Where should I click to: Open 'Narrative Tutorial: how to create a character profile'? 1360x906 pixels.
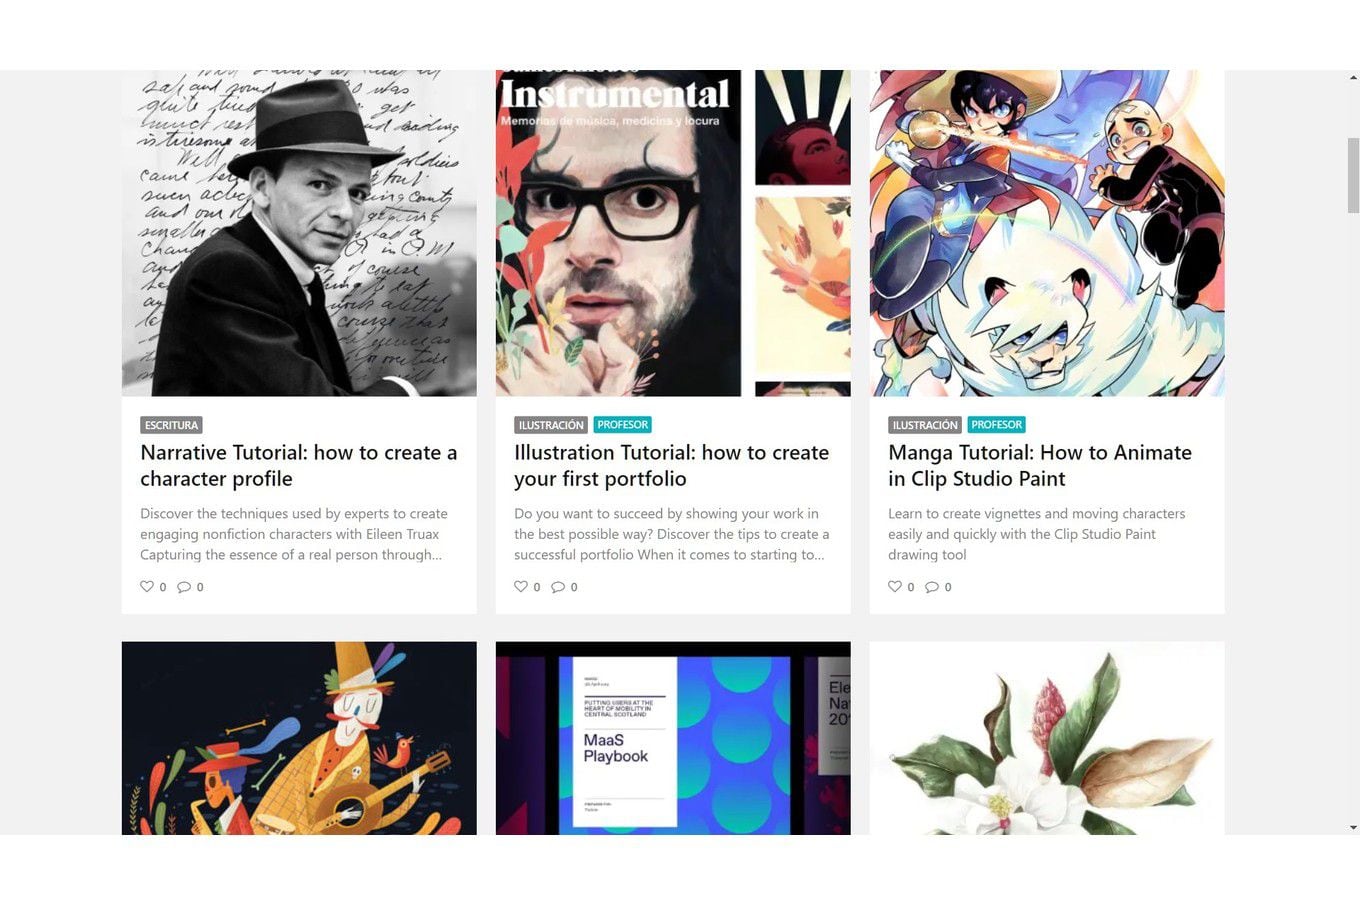[x=299, y=466]
